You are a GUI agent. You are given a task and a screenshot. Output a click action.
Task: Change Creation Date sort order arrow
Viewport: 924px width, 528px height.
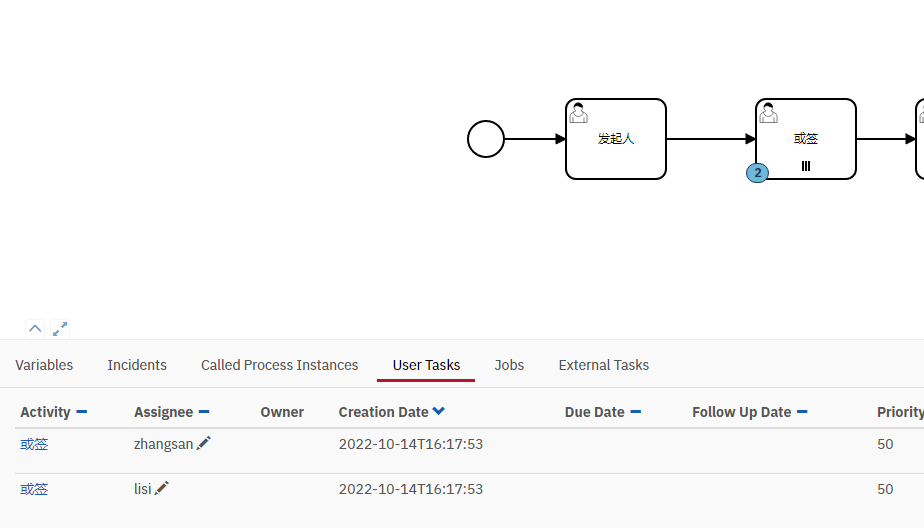point(439,412)
